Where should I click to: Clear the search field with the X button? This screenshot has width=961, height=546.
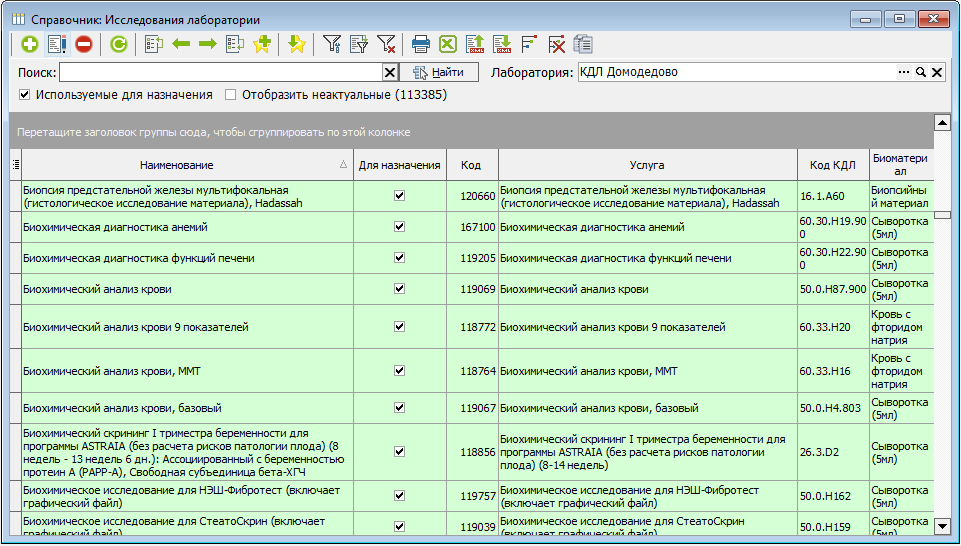[x=390, y=72]
